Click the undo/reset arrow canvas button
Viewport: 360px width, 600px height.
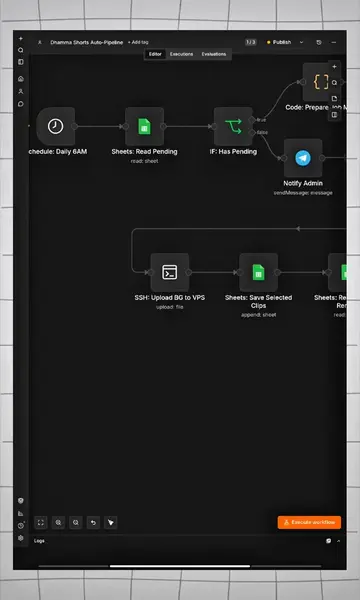tap(93, 522)
